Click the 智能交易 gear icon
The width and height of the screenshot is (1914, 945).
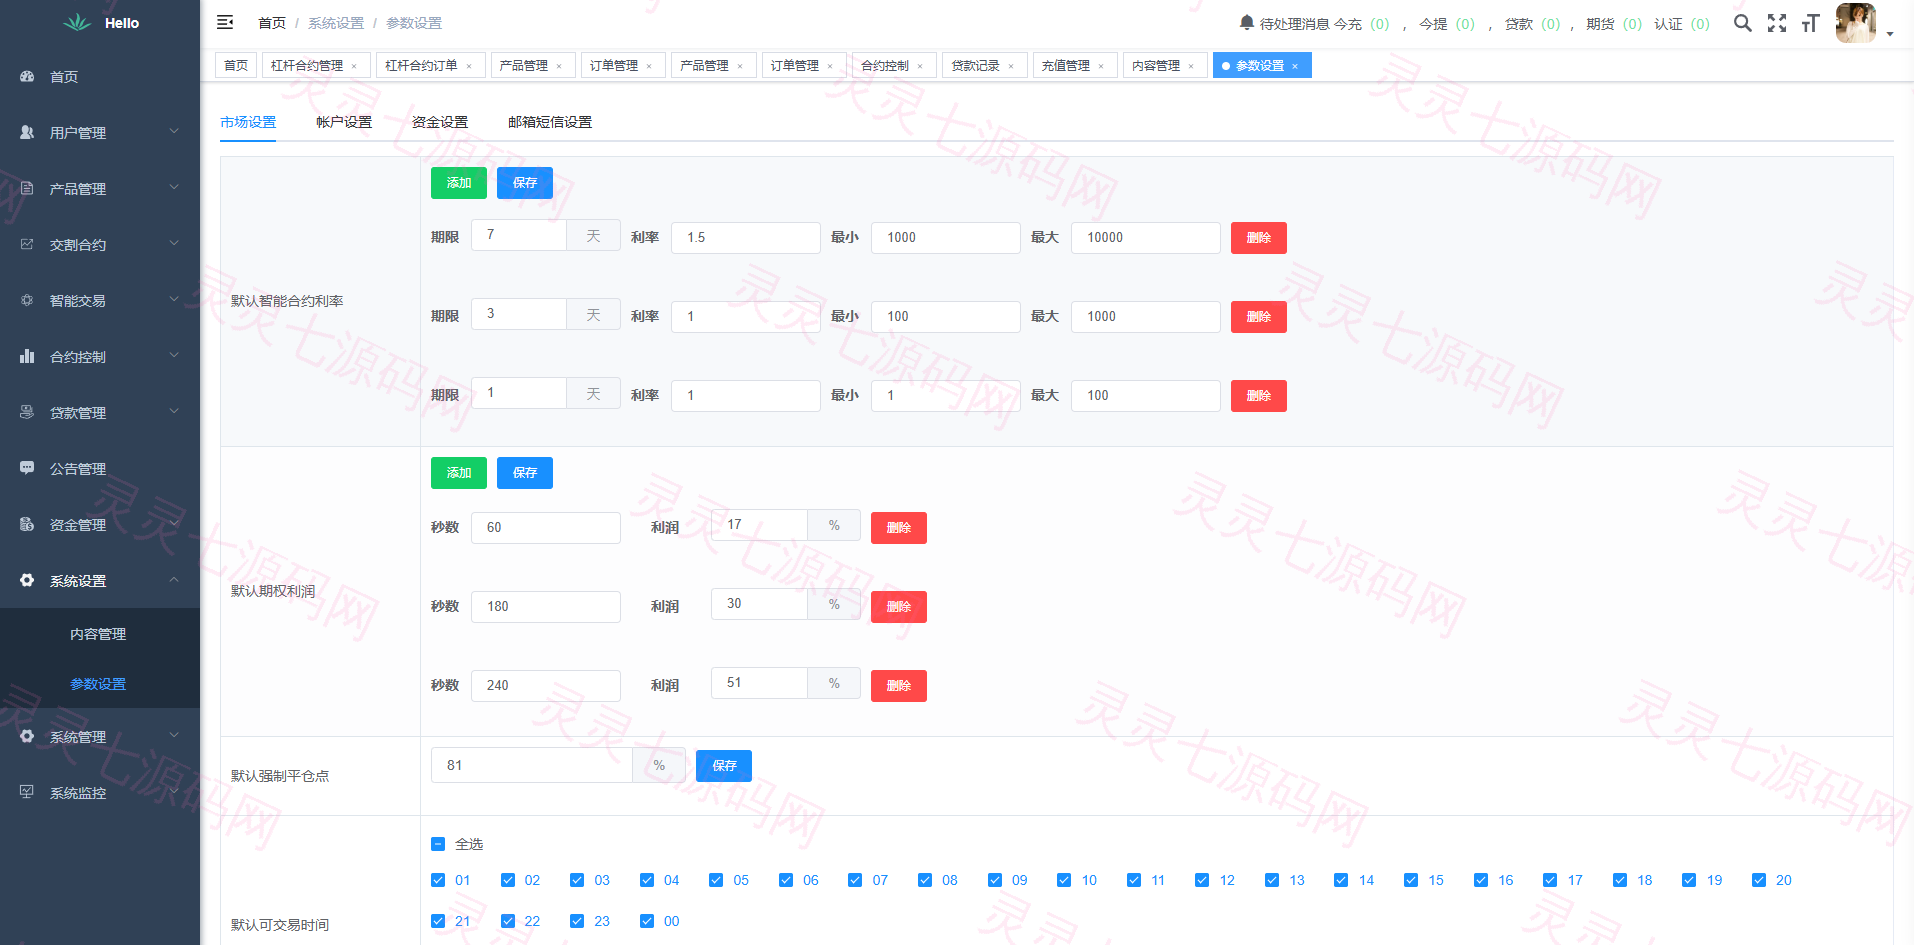click(x=27, y=300)
